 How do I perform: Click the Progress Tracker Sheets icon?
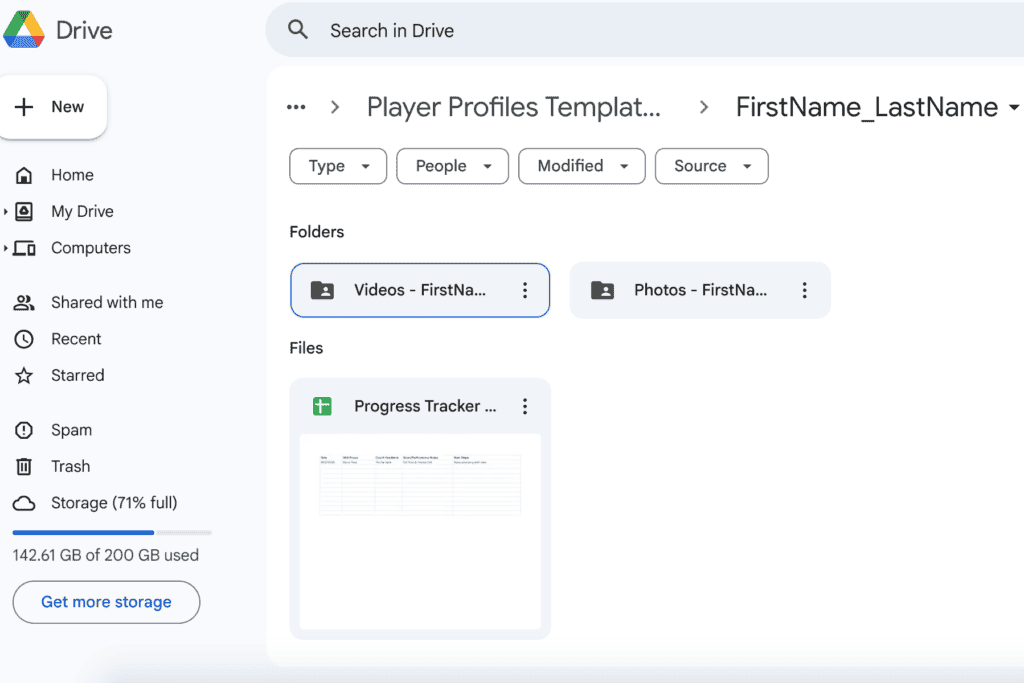coord(323,406)
